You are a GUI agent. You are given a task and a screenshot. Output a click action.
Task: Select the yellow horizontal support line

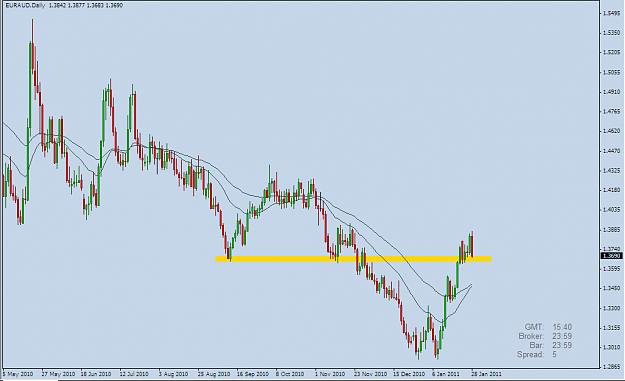353,259
